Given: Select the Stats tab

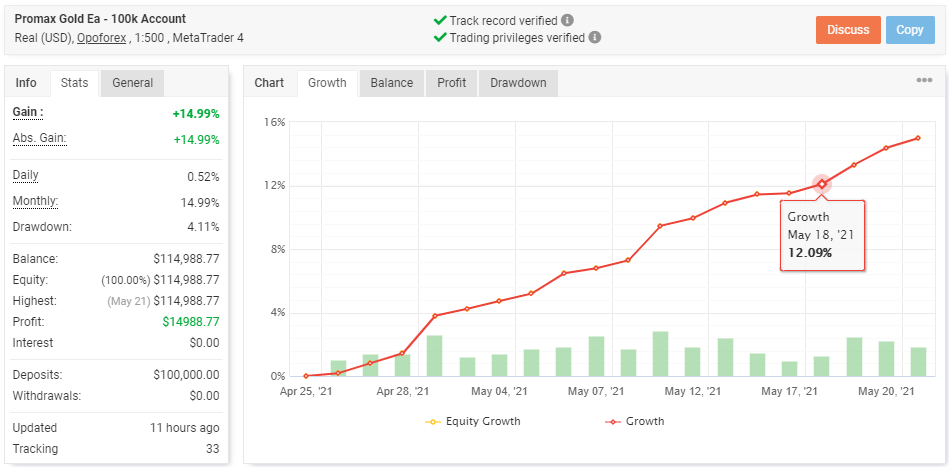Looking at the screenshot, I should coord(74,83).
